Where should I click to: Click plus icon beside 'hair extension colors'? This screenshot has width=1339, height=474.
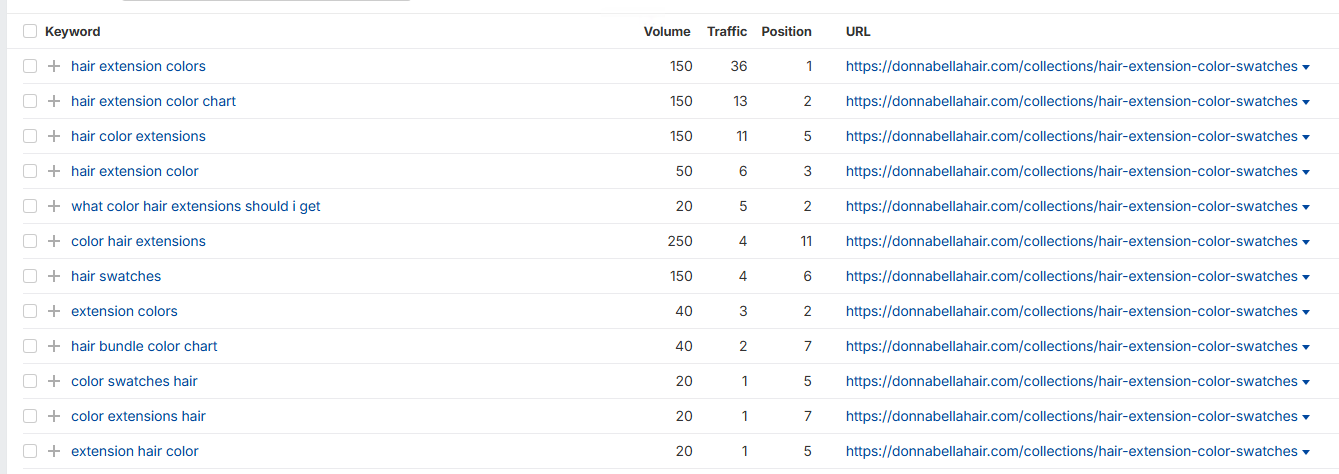[x=54, y=66]
